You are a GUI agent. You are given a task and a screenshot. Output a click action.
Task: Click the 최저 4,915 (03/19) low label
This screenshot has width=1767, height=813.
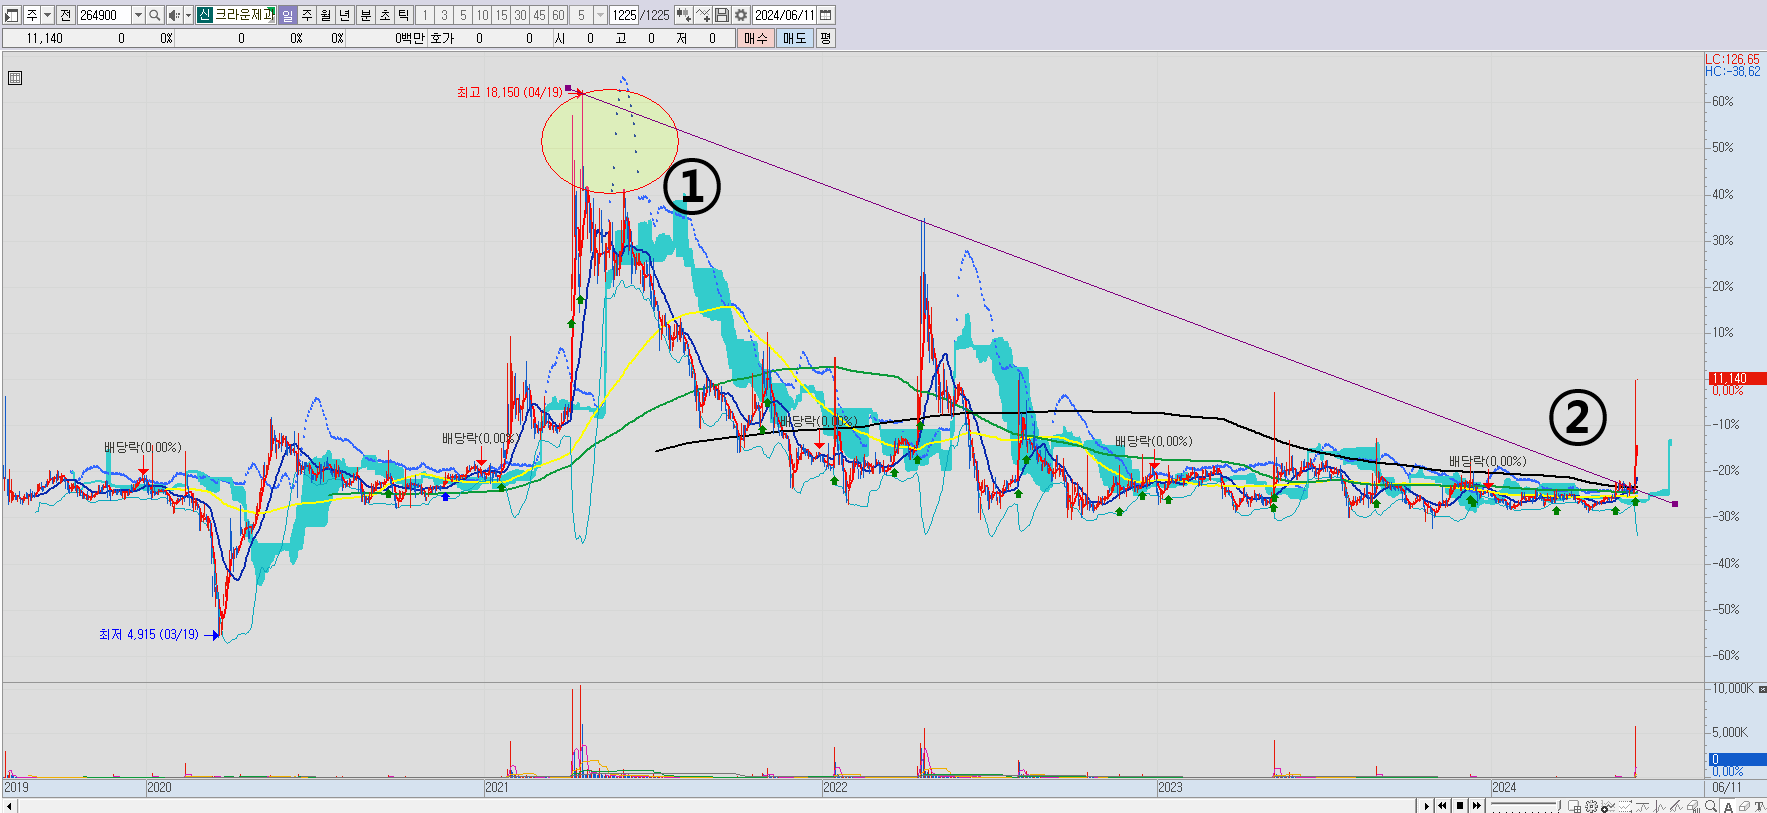pos(149,634)
